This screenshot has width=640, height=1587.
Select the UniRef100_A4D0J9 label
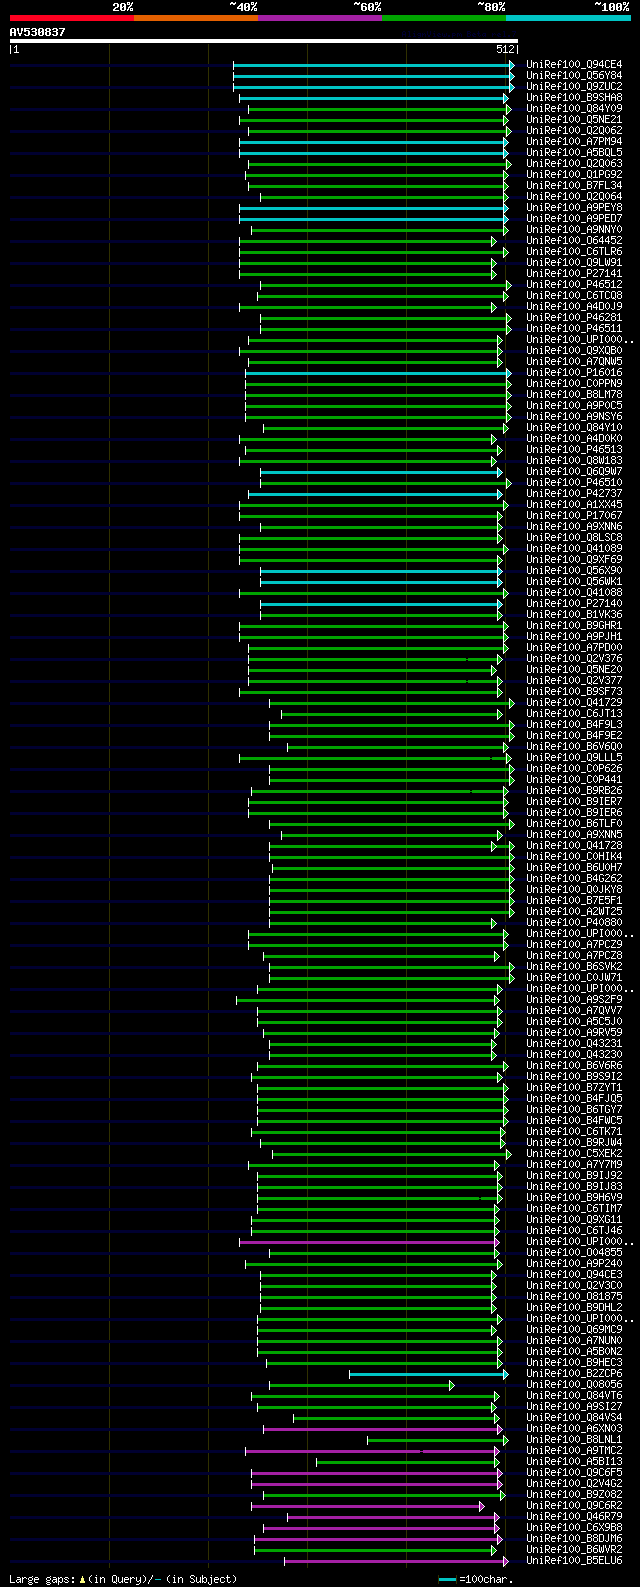point(574,306)
